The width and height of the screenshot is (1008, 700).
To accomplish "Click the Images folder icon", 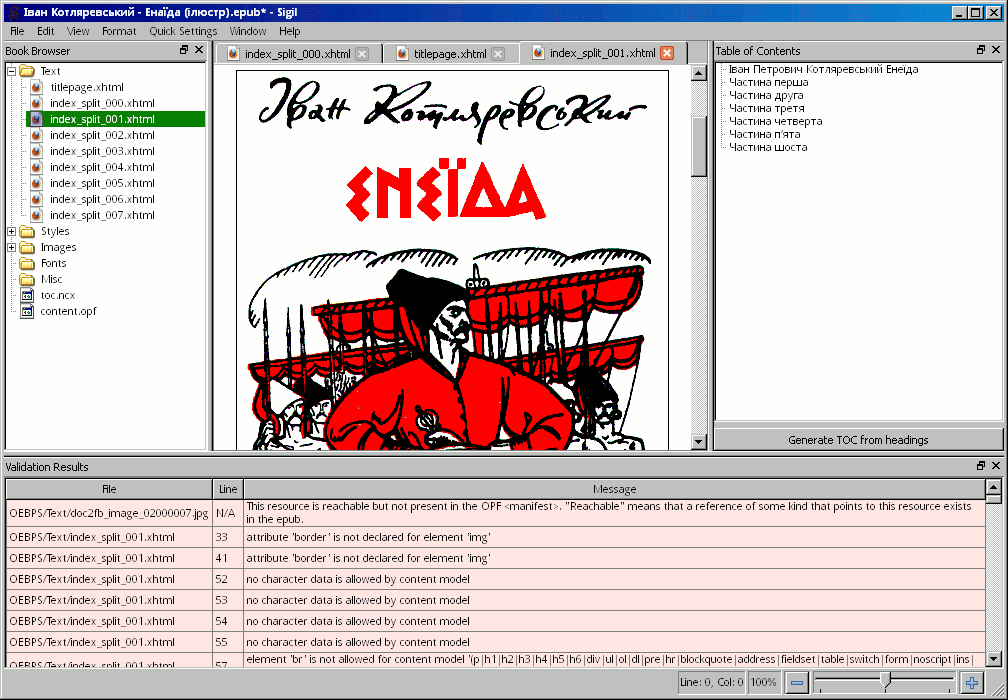I will pos(27,247).
